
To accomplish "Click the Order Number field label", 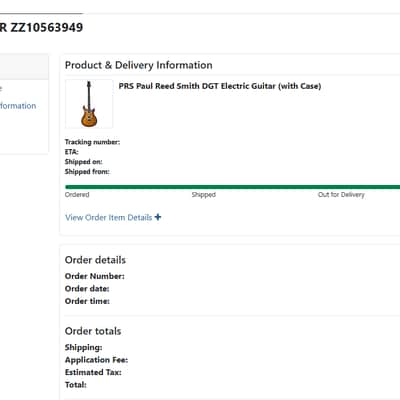I will click(95, 276).
